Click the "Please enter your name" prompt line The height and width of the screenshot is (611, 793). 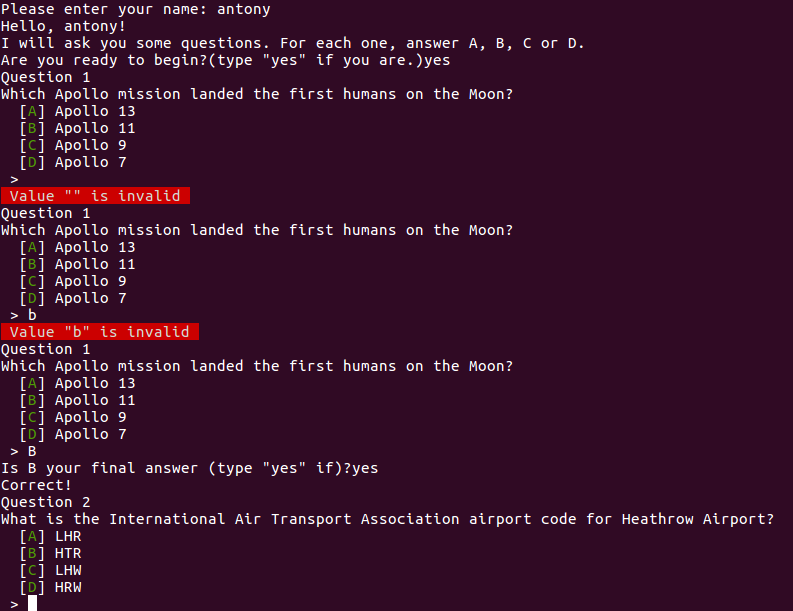point(135,9)
